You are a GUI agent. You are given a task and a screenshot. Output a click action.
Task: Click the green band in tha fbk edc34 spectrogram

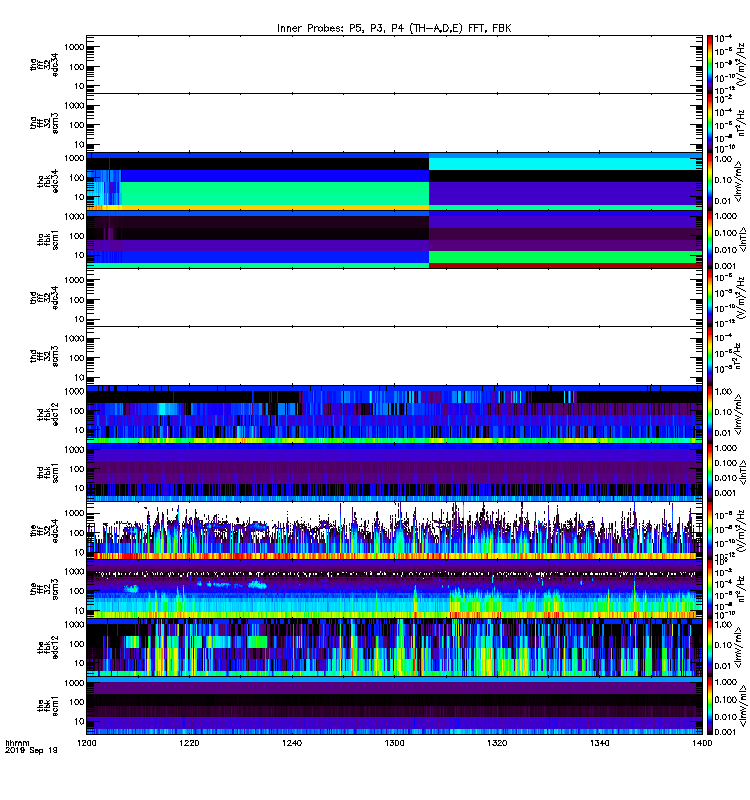point(276,193)
